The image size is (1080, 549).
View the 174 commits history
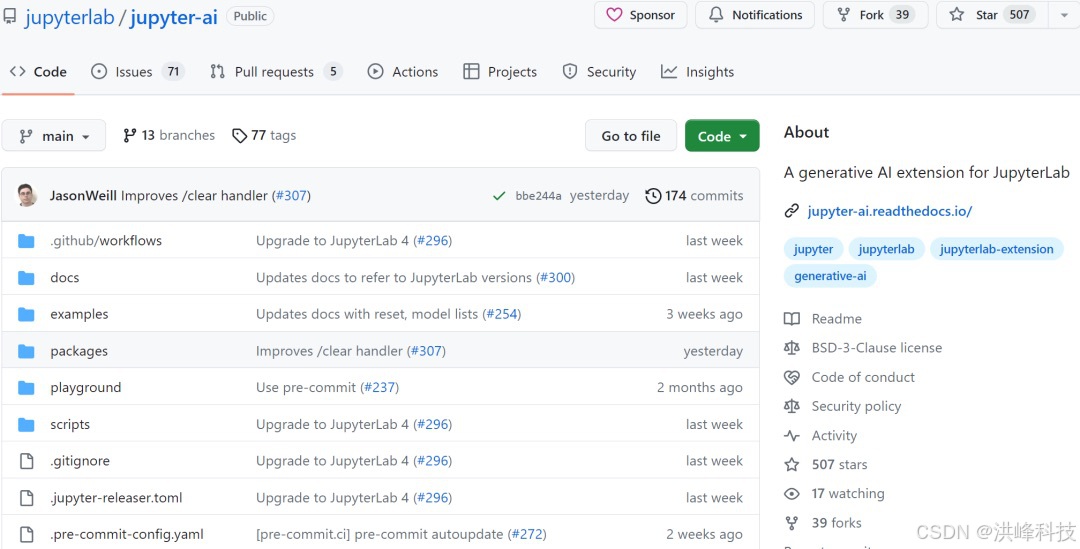[694, 196]
